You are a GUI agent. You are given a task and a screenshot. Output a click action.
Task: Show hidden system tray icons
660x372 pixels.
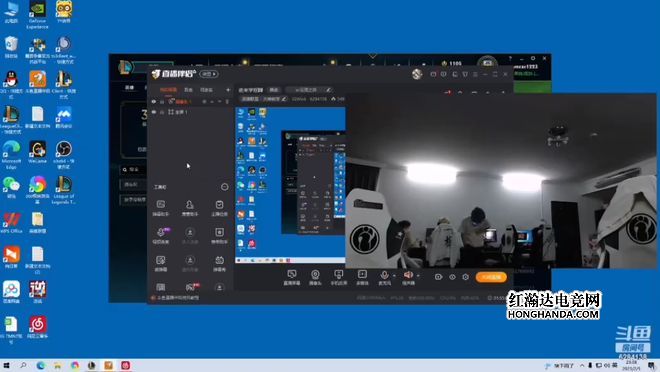pyautogui.click(x=582, y=365)
